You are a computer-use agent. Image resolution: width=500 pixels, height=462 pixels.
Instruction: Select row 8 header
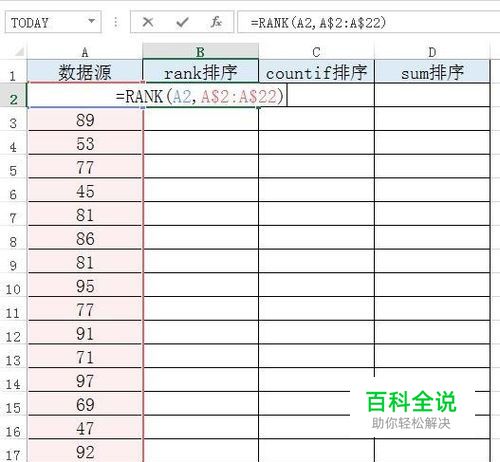13,238
